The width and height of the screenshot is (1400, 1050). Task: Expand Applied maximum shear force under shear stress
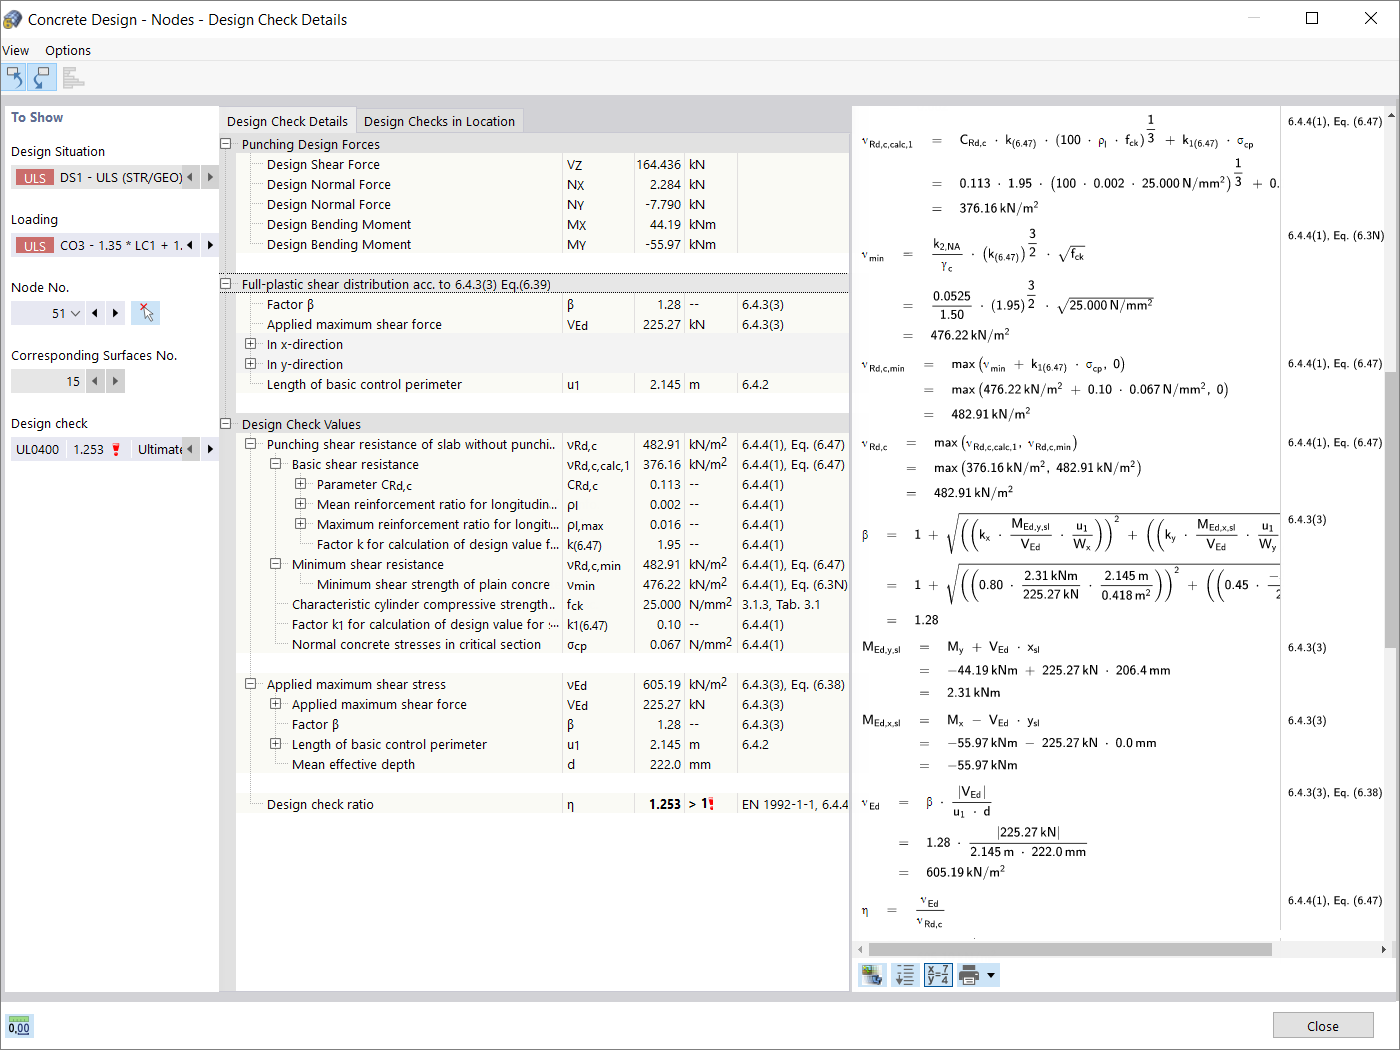pos(276,704)
